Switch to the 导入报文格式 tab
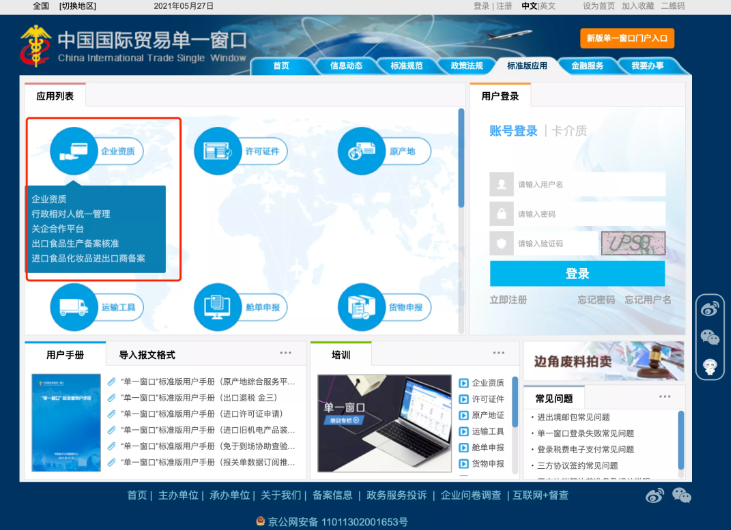The height and width of the screenshot is (530, 731). [x=147, y=355]
